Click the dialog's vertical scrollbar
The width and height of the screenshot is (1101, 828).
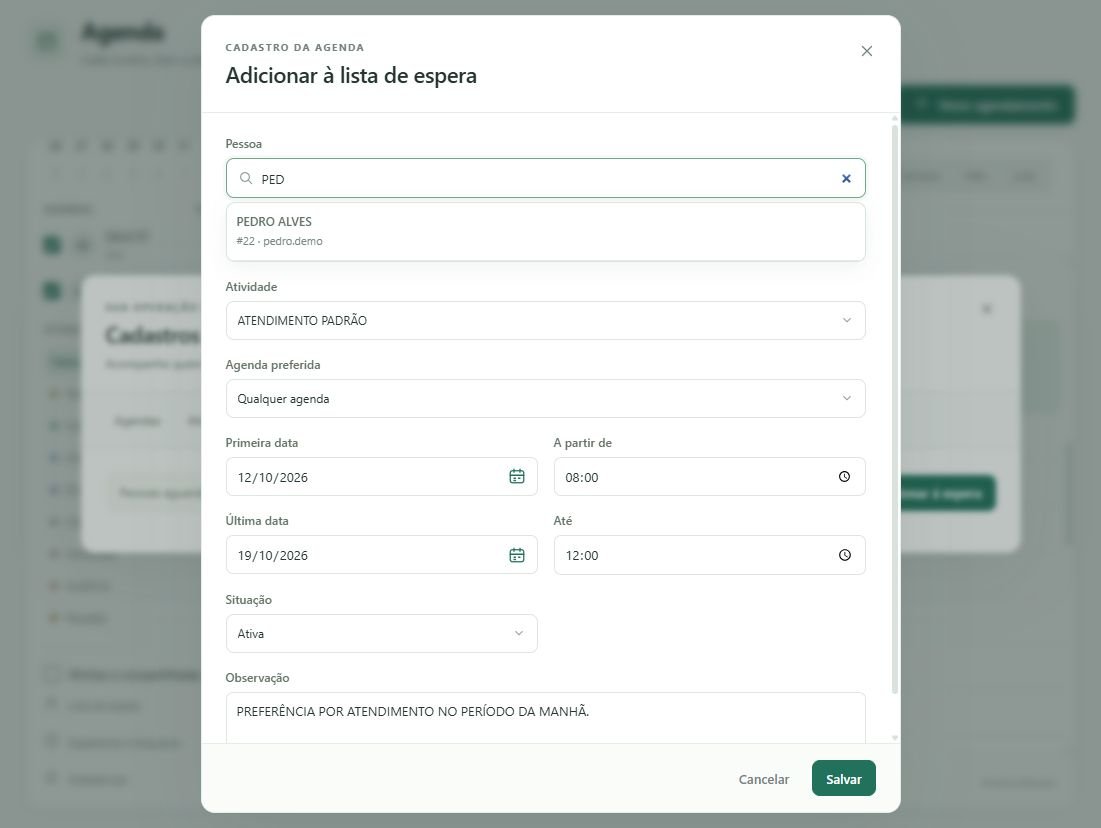pos(895,409)
